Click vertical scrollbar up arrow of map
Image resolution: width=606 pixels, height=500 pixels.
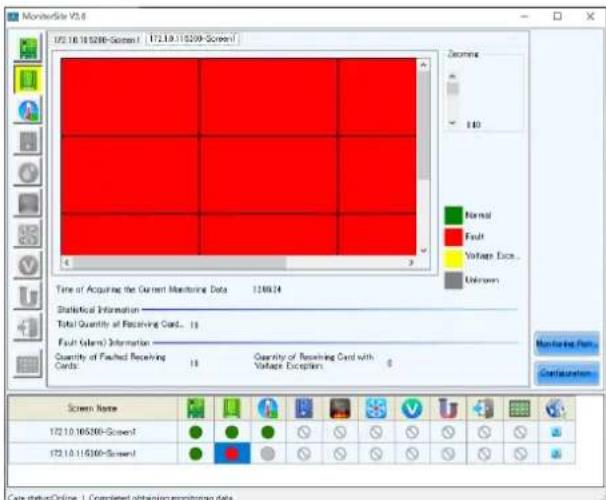[424, 65]
